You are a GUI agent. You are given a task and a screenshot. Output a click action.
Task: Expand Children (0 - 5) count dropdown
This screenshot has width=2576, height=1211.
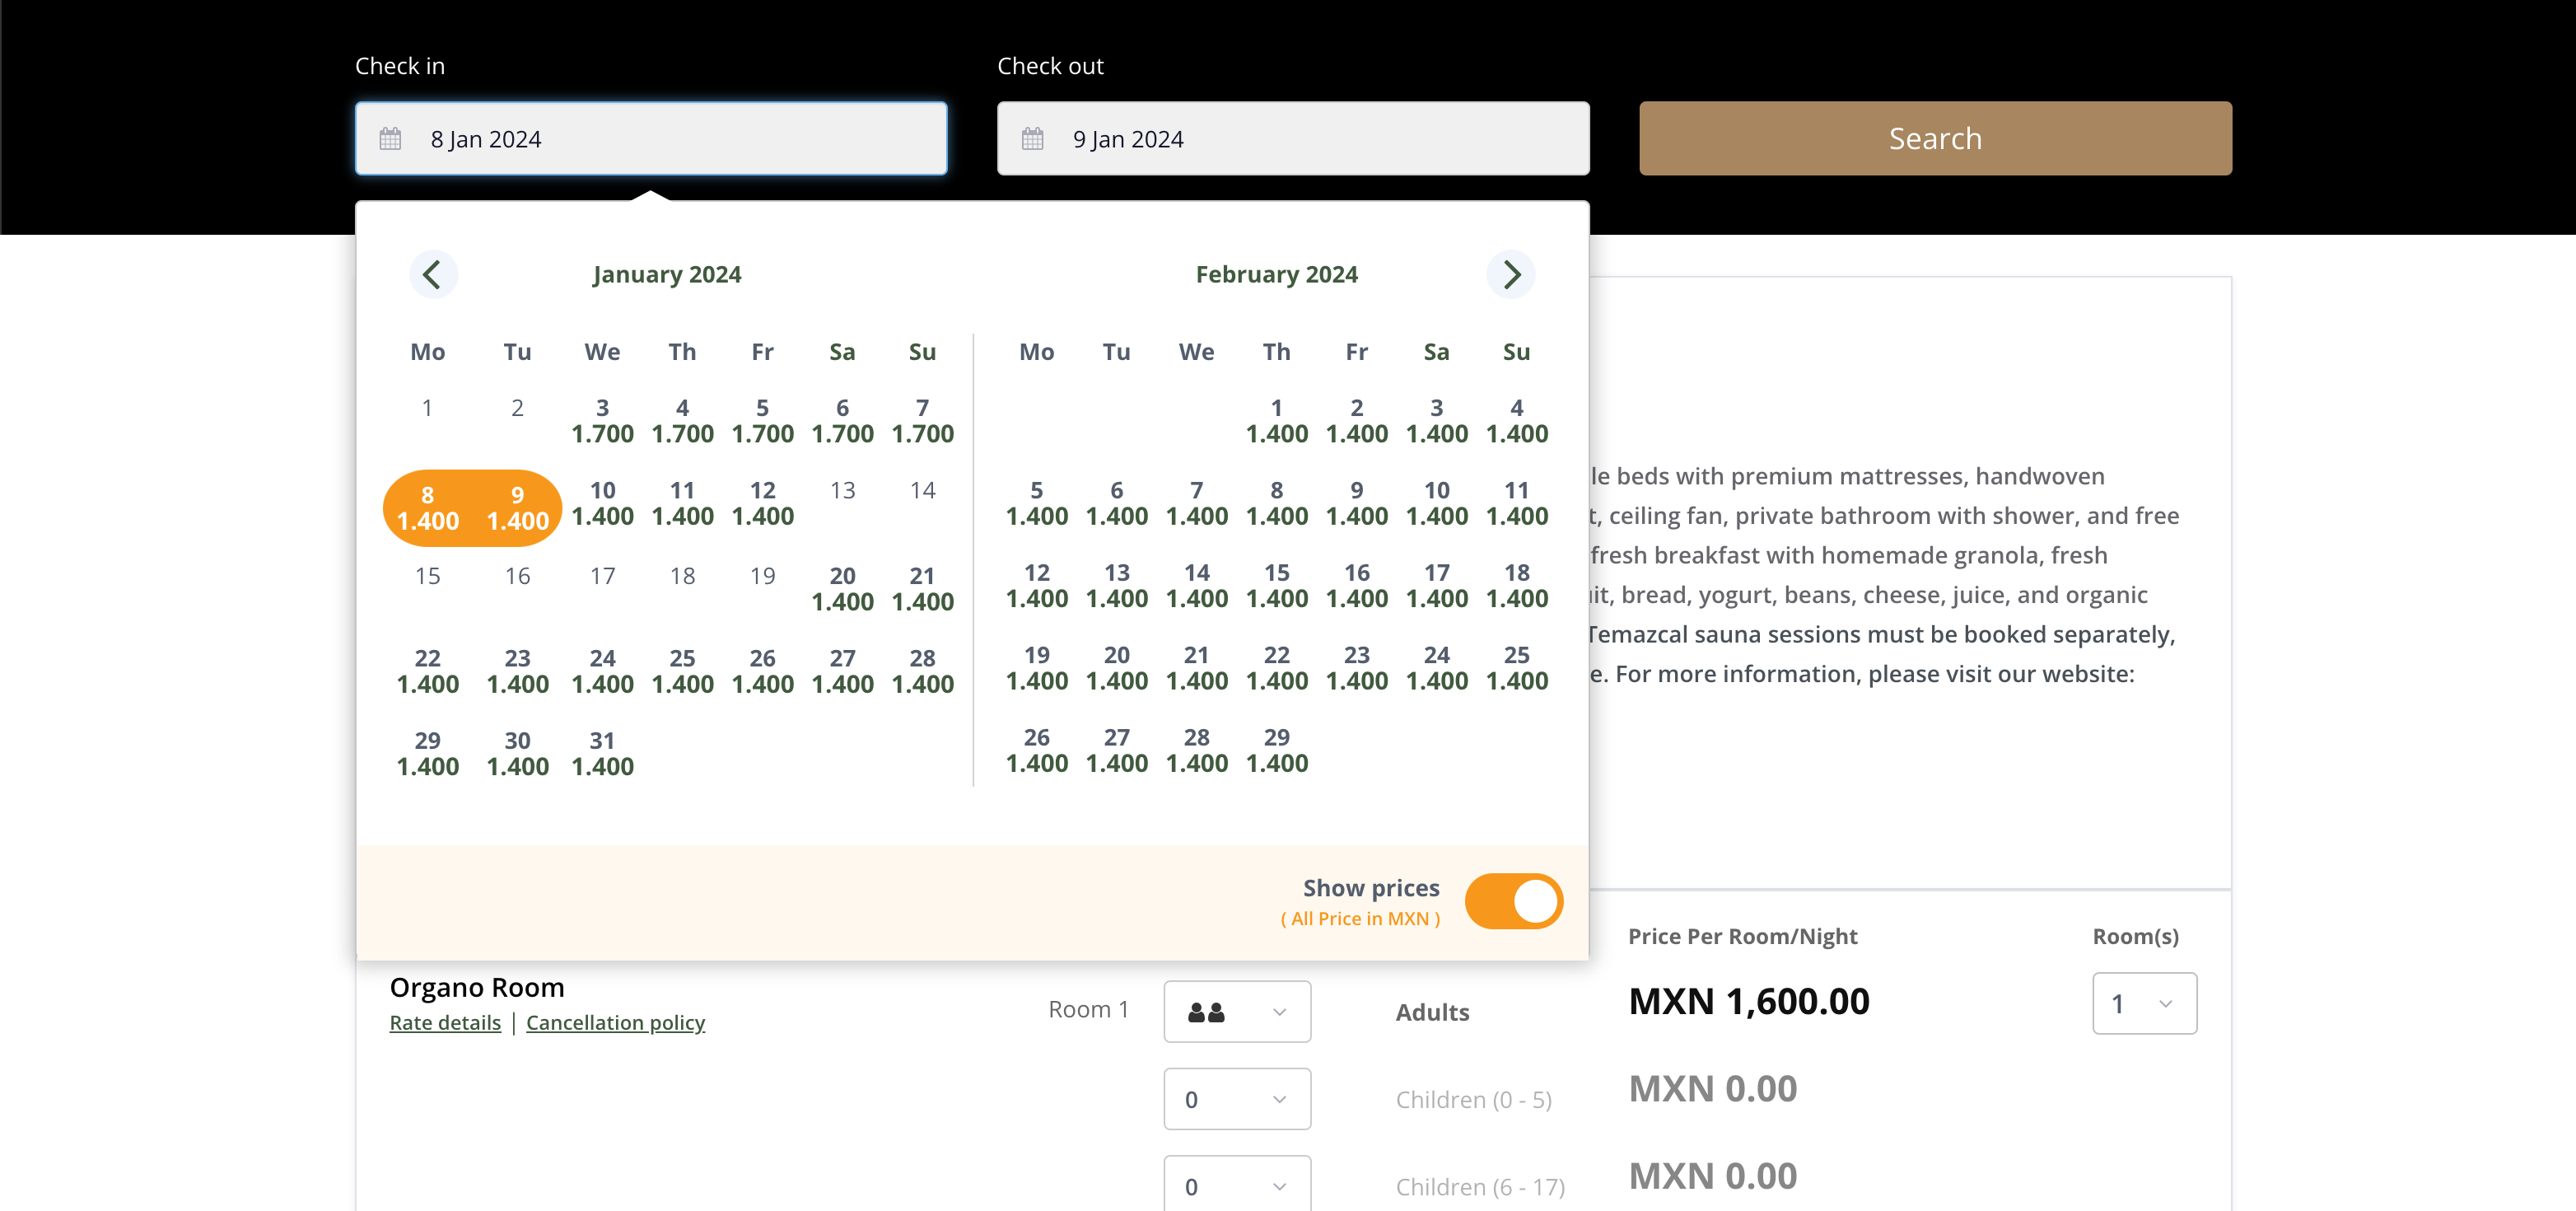[1236, 1099]
